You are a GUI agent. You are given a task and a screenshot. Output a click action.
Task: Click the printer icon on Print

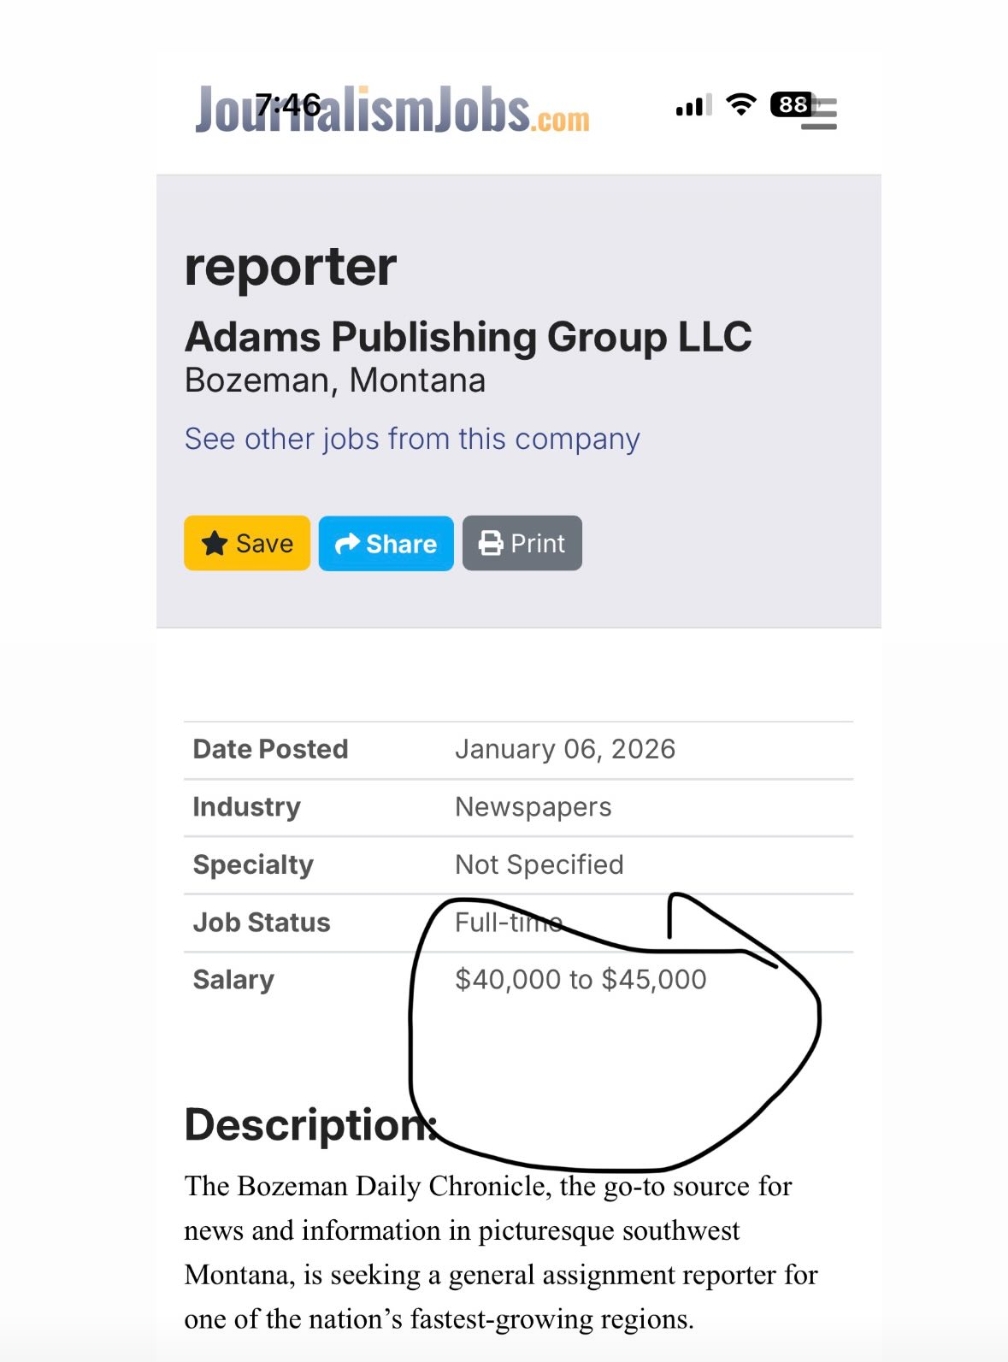[x=491, y=543]
